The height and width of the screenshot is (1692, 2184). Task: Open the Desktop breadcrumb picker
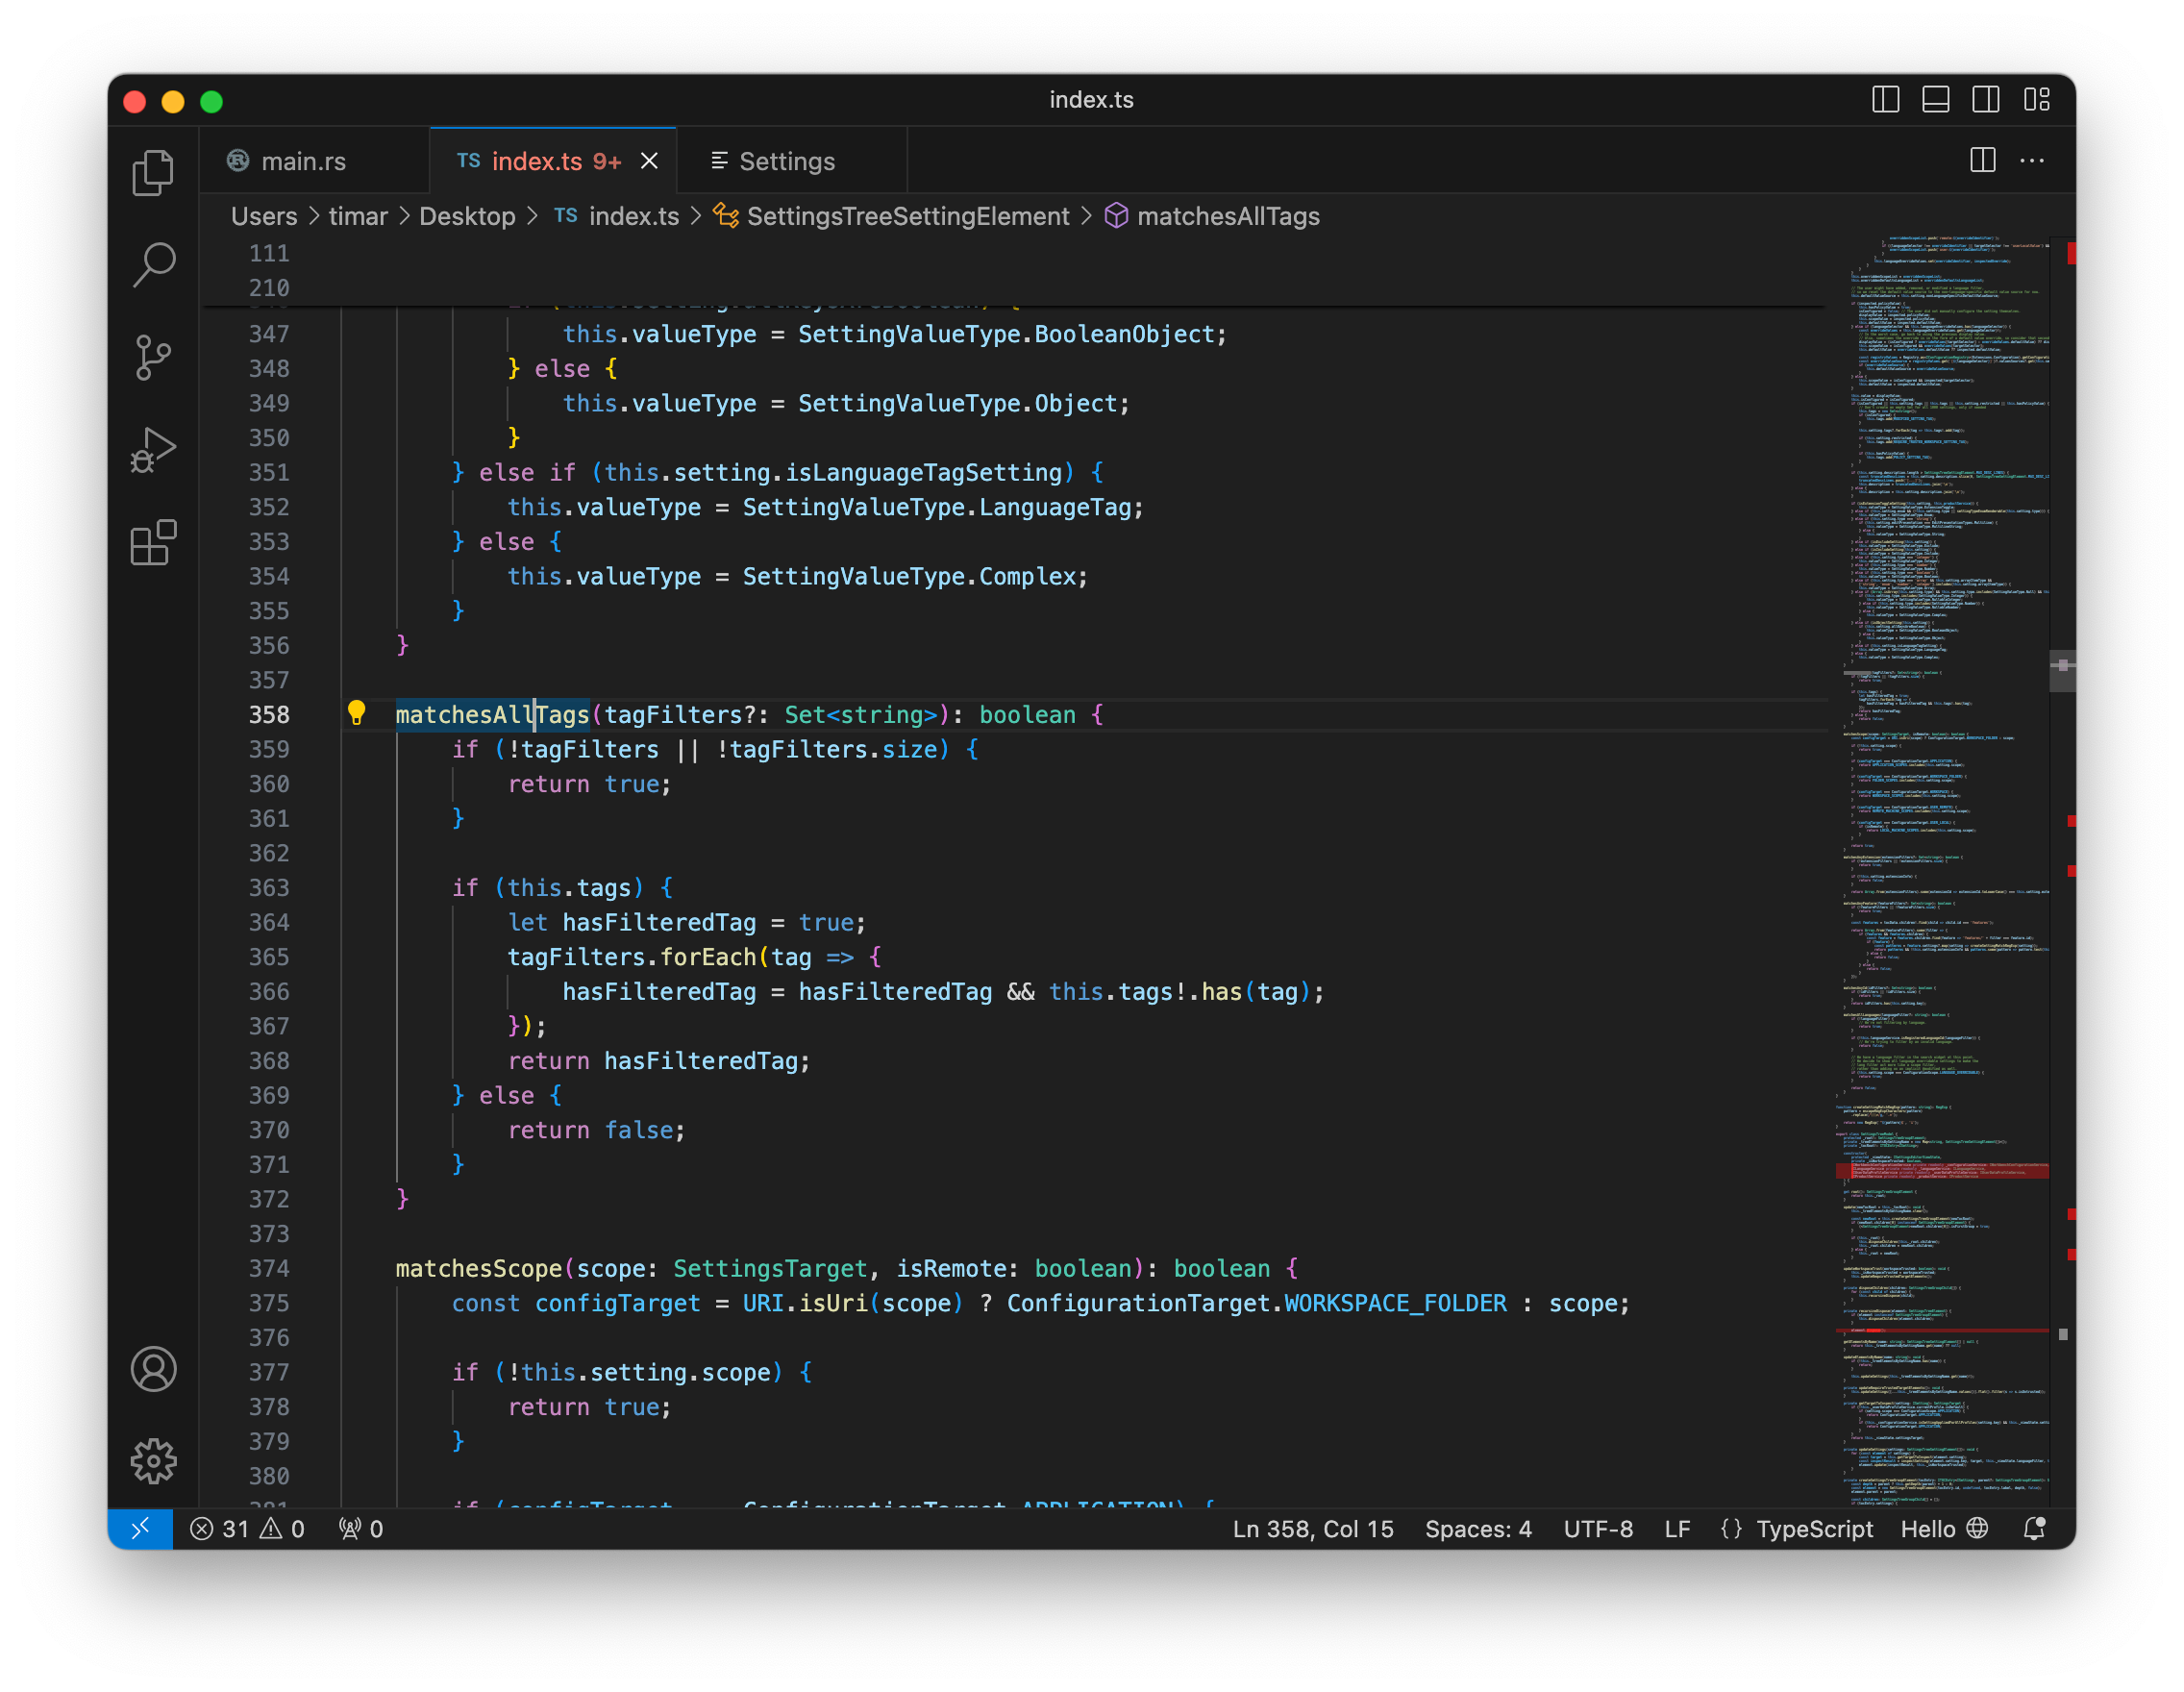467,216
